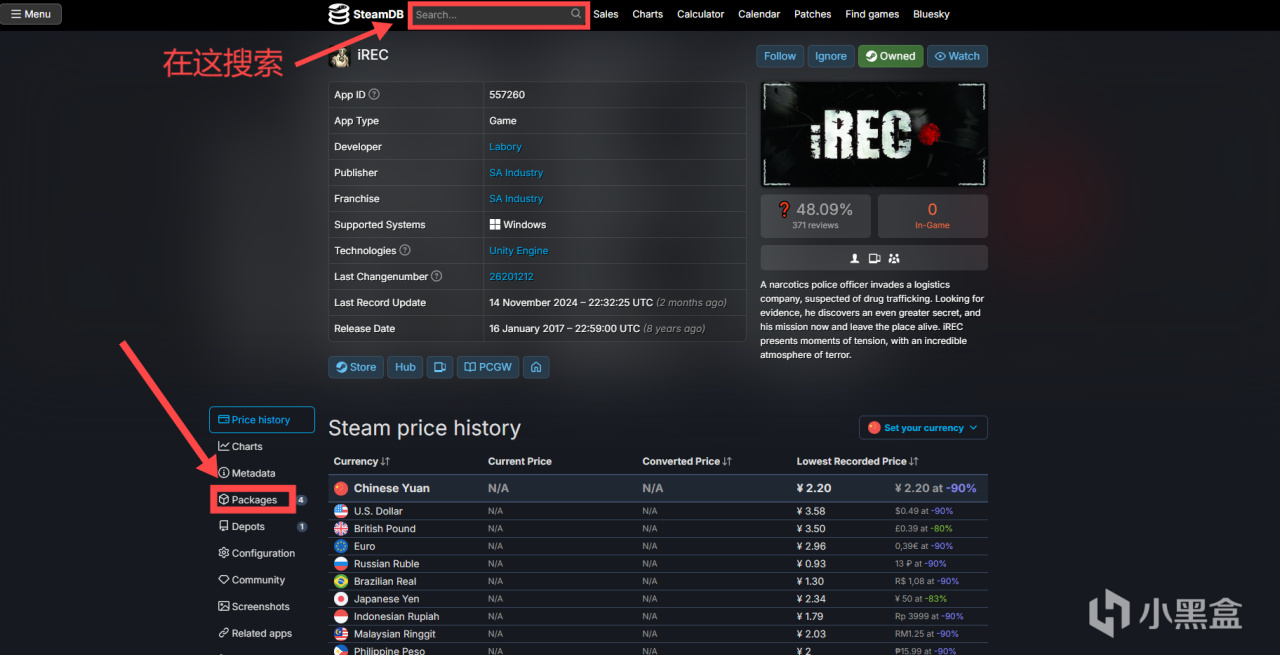1280x655 pixels.
Task: Select the Configuration sidebar tab
Action: click(x=262, y=553)
